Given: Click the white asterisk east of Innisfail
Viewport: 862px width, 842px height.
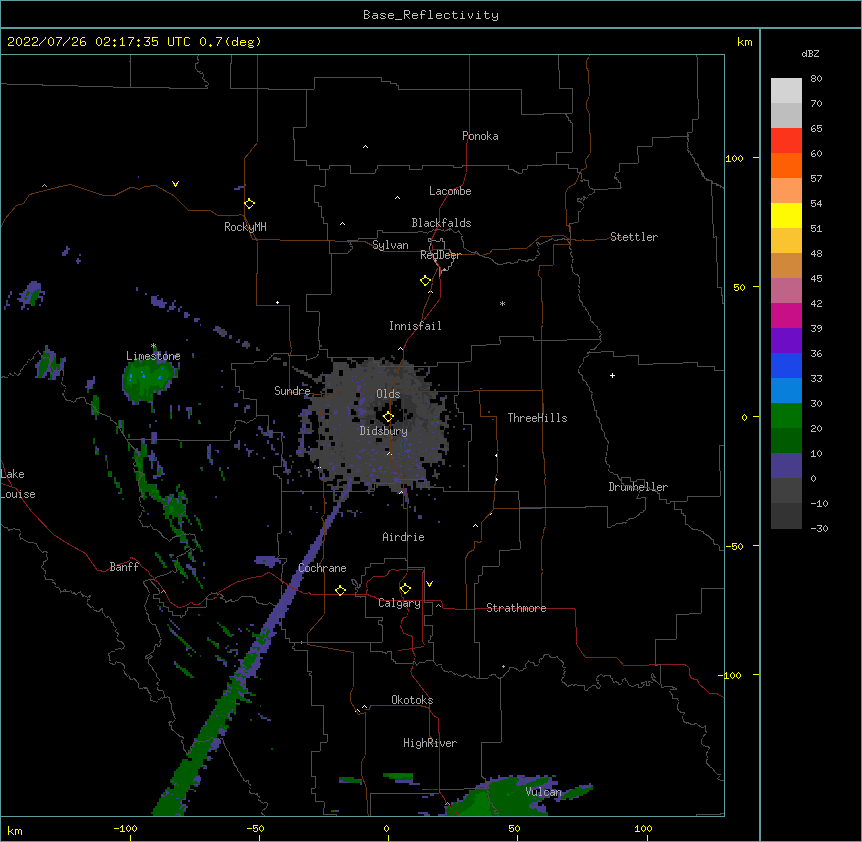Looking at the screenshot, I should 502,303.
